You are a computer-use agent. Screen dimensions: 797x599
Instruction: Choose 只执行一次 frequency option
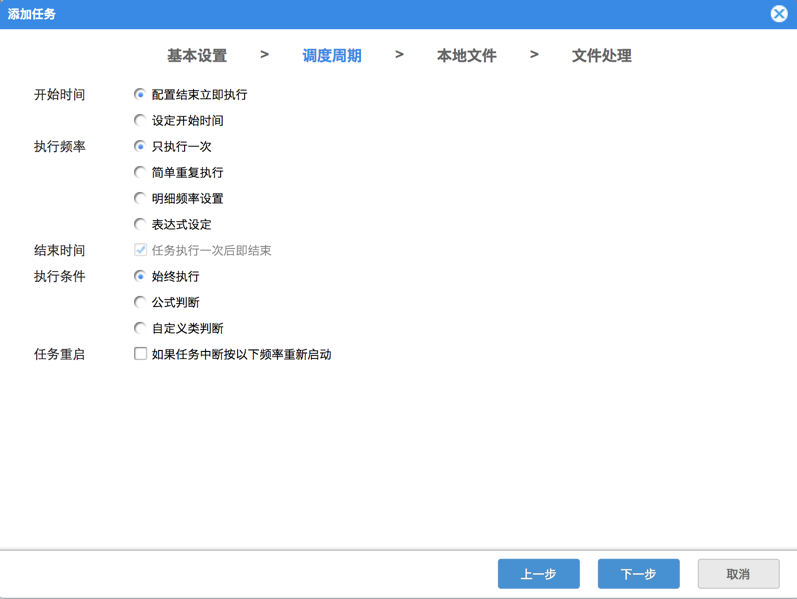click(x=140, y=146)
